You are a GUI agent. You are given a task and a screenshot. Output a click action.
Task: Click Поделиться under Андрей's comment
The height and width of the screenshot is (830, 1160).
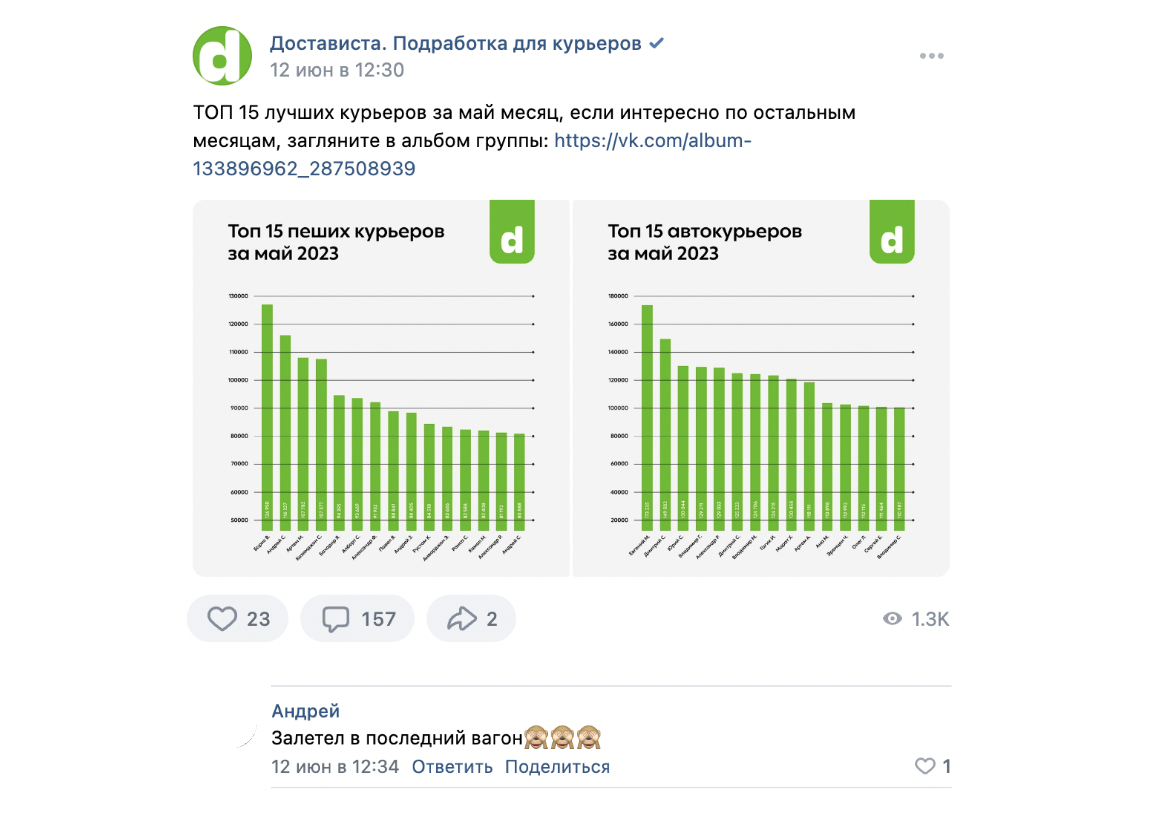pos(557,767)
